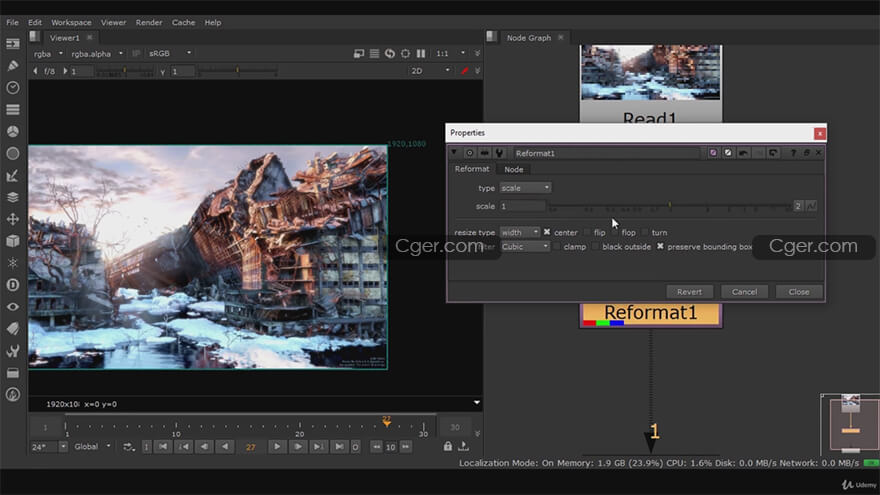Open the MetaData nodes tag icon
Screen dimensions: 880x495
click(x=12, y=329)
